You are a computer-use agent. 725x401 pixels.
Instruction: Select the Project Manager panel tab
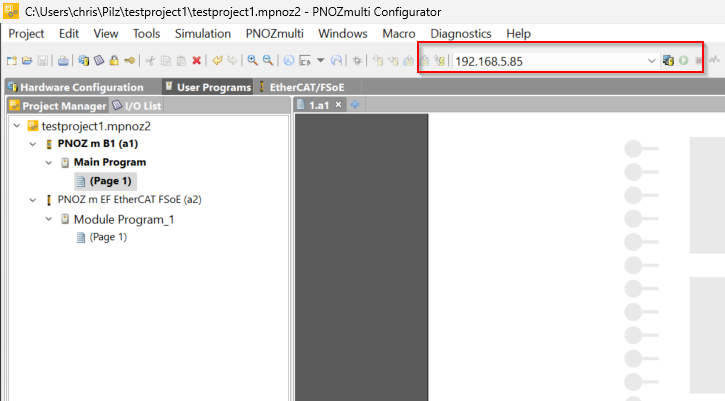tap(58, 106)
